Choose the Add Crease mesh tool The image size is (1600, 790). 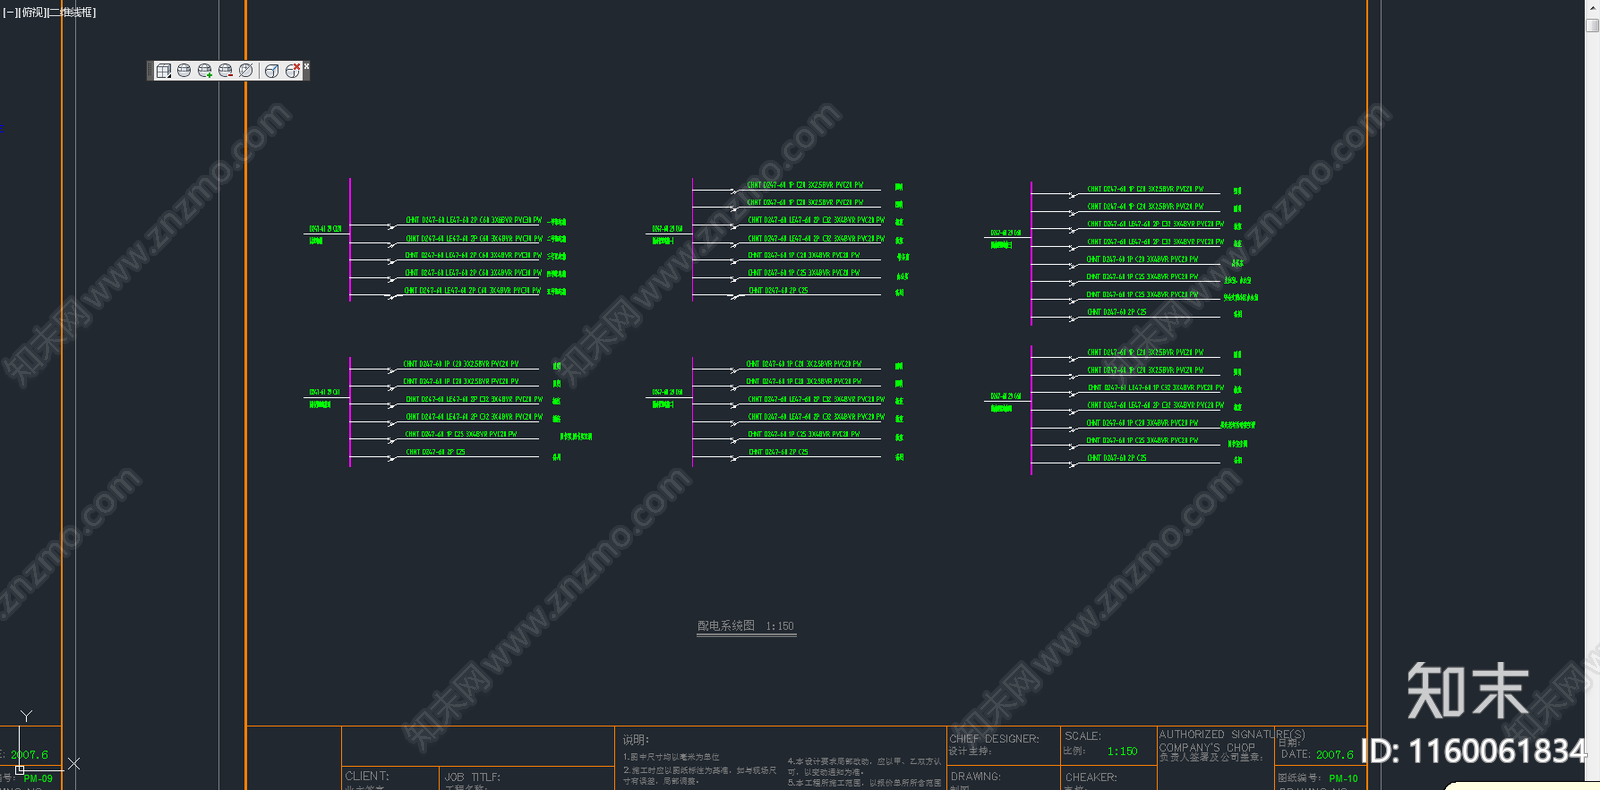pos(271,71)
